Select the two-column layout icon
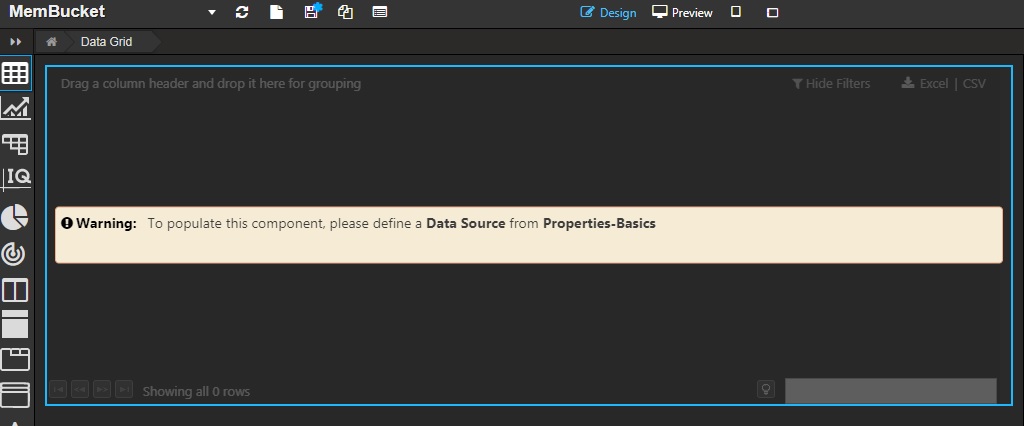The image size is (1024, 426). pyautogui.click(x=15, y=290)
